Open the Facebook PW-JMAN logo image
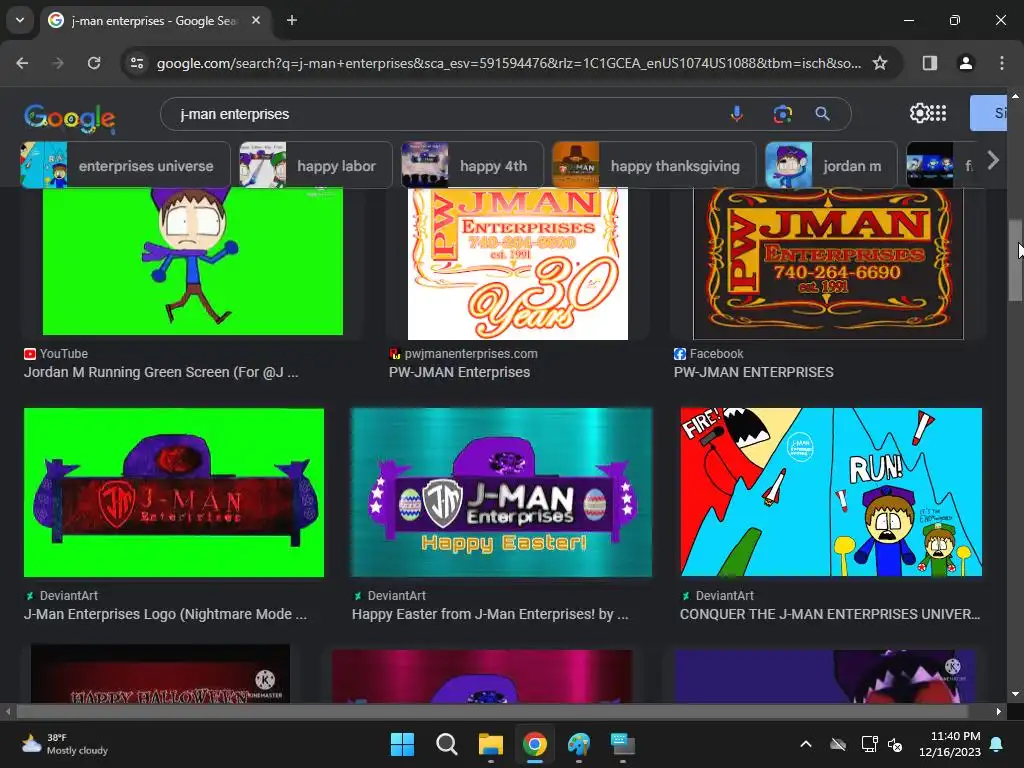Screen dimensions: 1024x768 point(828,264)
